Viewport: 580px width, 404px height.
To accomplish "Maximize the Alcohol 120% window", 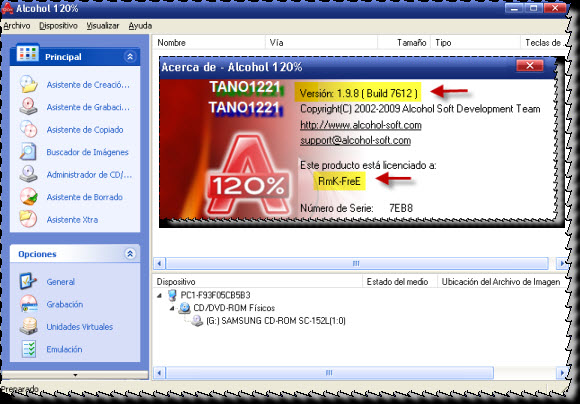I will [x=534, y=8].
